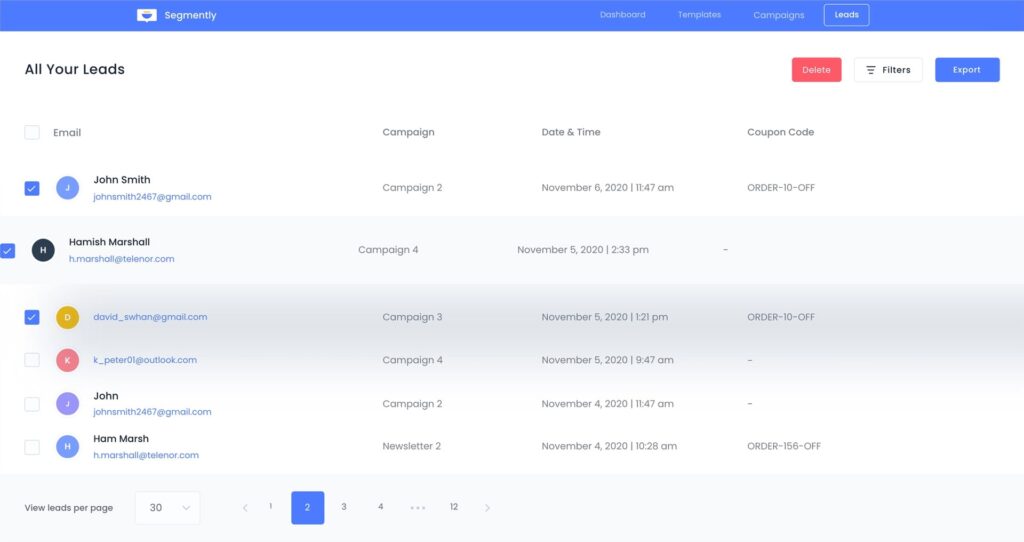Click ORDER-156-OFF coupon code
This screenshot has height=542, width=1024.
coord(784,446)
